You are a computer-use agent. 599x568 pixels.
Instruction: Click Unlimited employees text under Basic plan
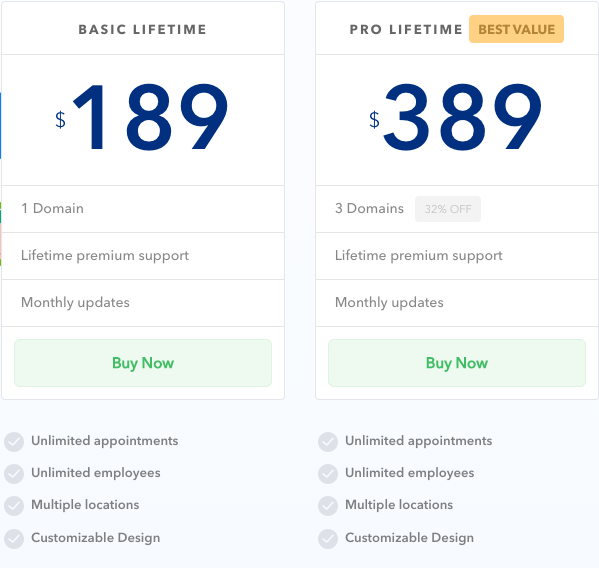(96, 473)
